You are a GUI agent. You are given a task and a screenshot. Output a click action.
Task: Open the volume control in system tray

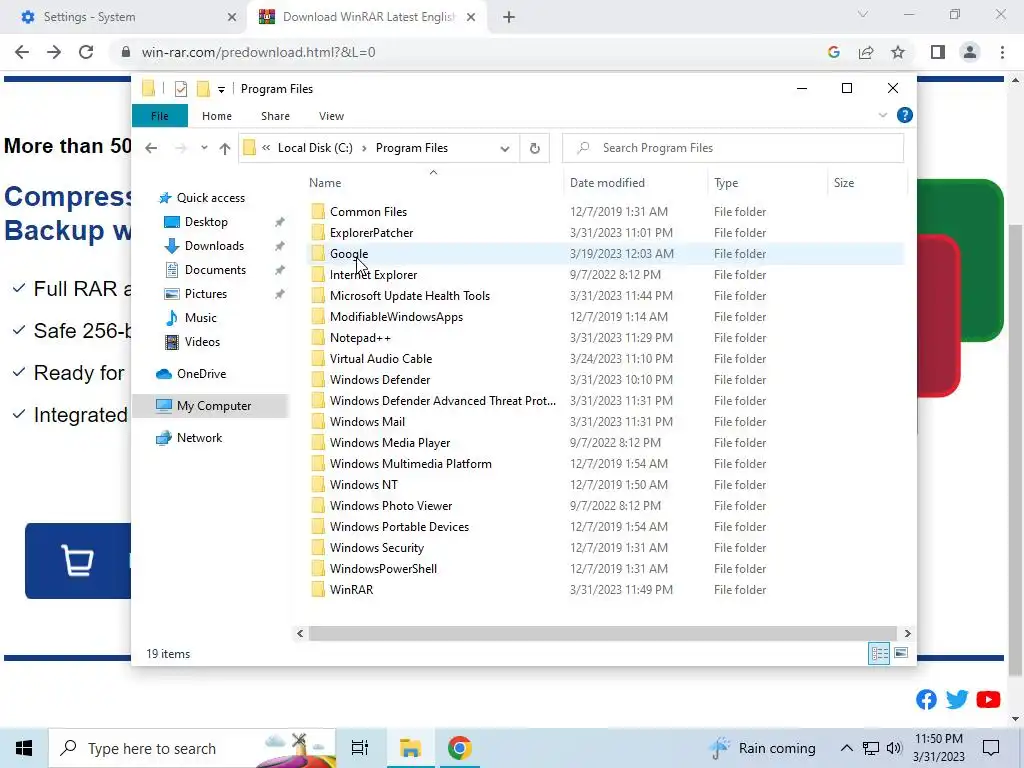click(894, 748)
